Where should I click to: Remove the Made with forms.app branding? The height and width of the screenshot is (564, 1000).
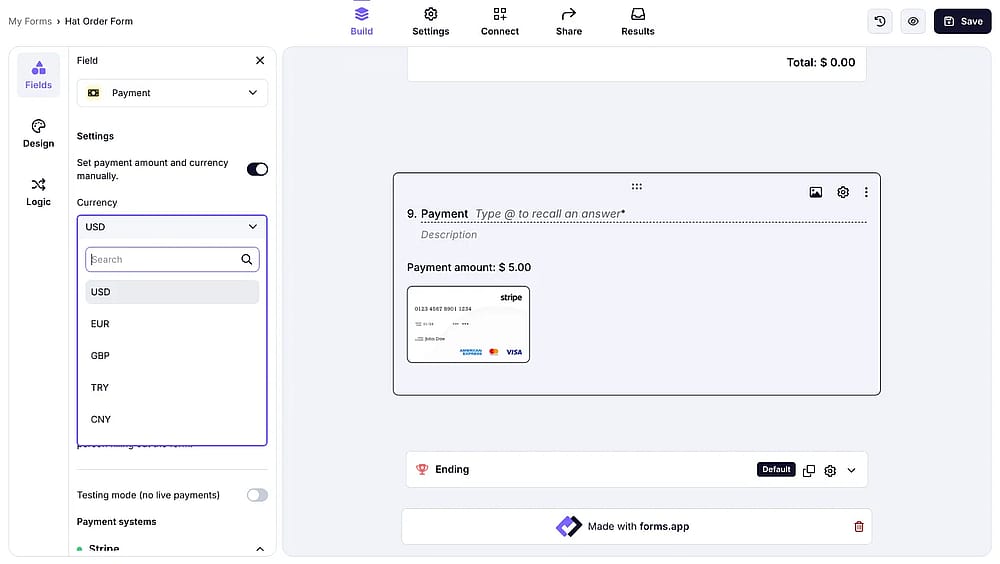(858, 526)
